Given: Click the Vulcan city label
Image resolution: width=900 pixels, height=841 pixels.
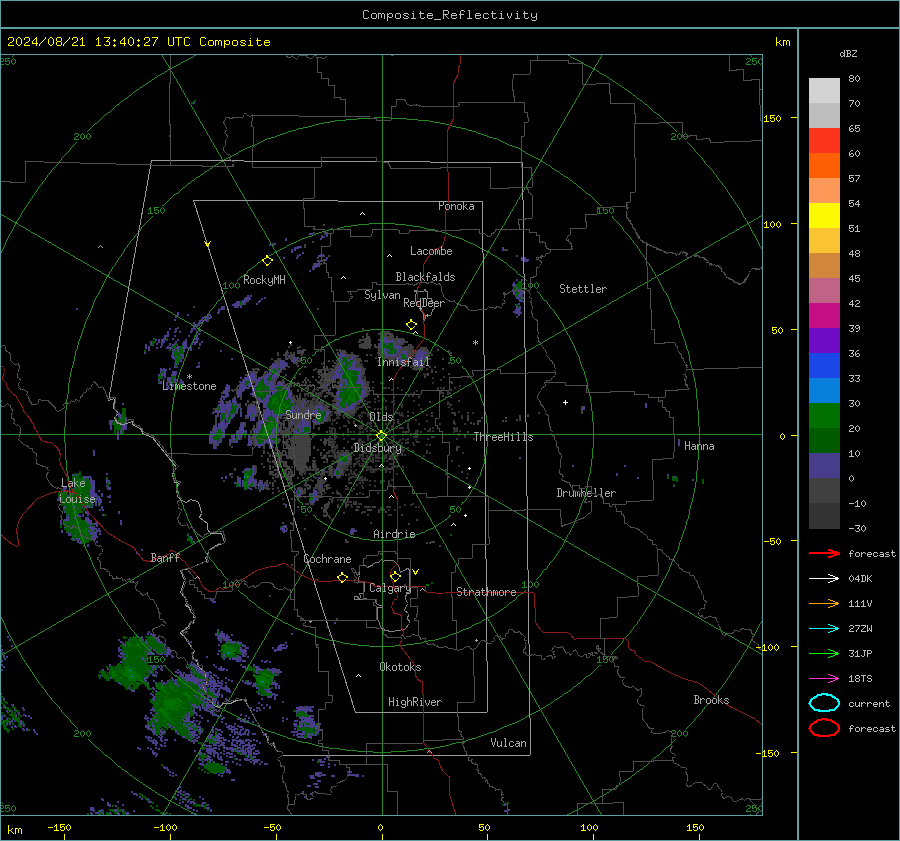Looking at the screenshot, I should [508, 743].
